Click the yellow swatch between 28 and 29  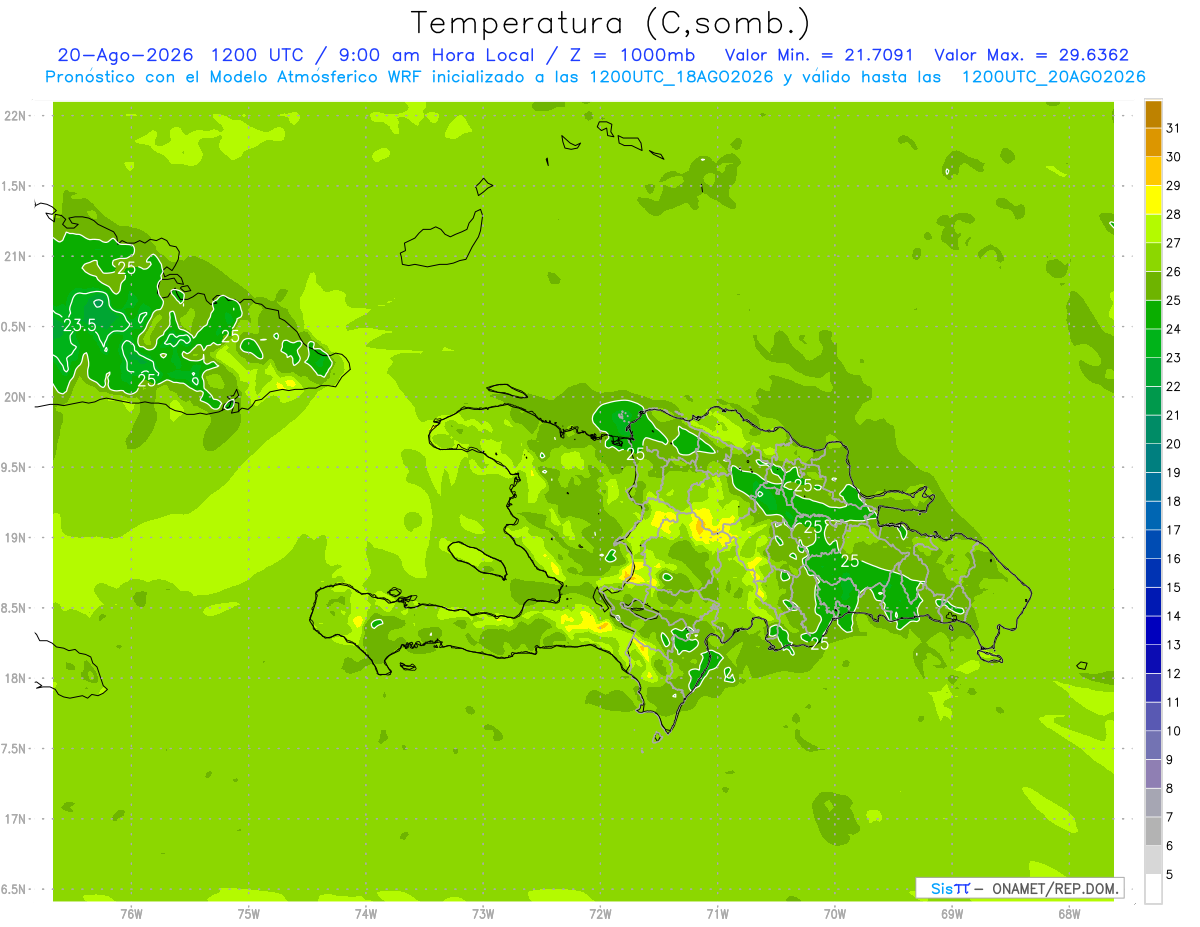click(x=1153, y=200)
